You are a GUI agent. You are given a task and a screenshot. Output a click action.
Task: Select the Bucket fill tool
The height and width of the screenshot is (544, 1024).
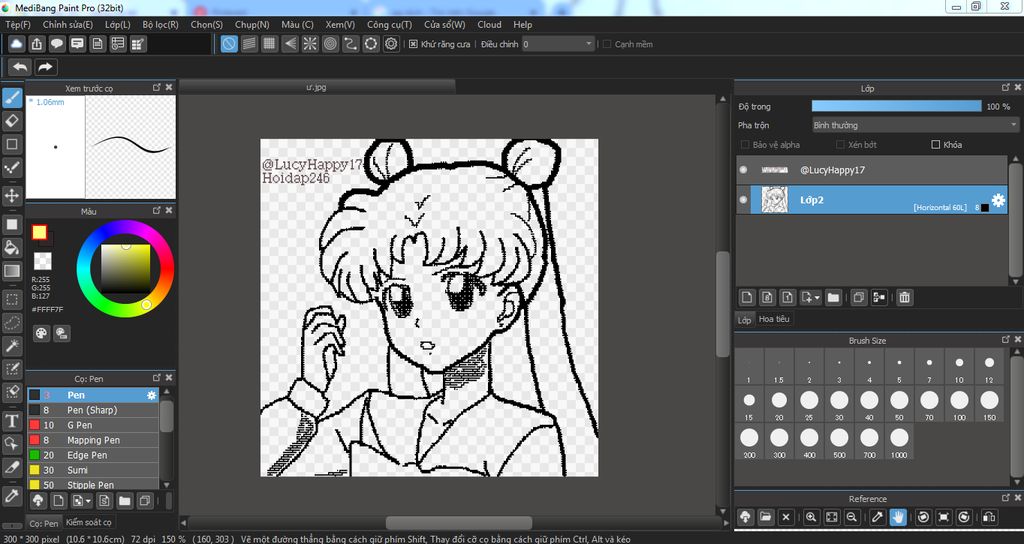tap(12, 247)
